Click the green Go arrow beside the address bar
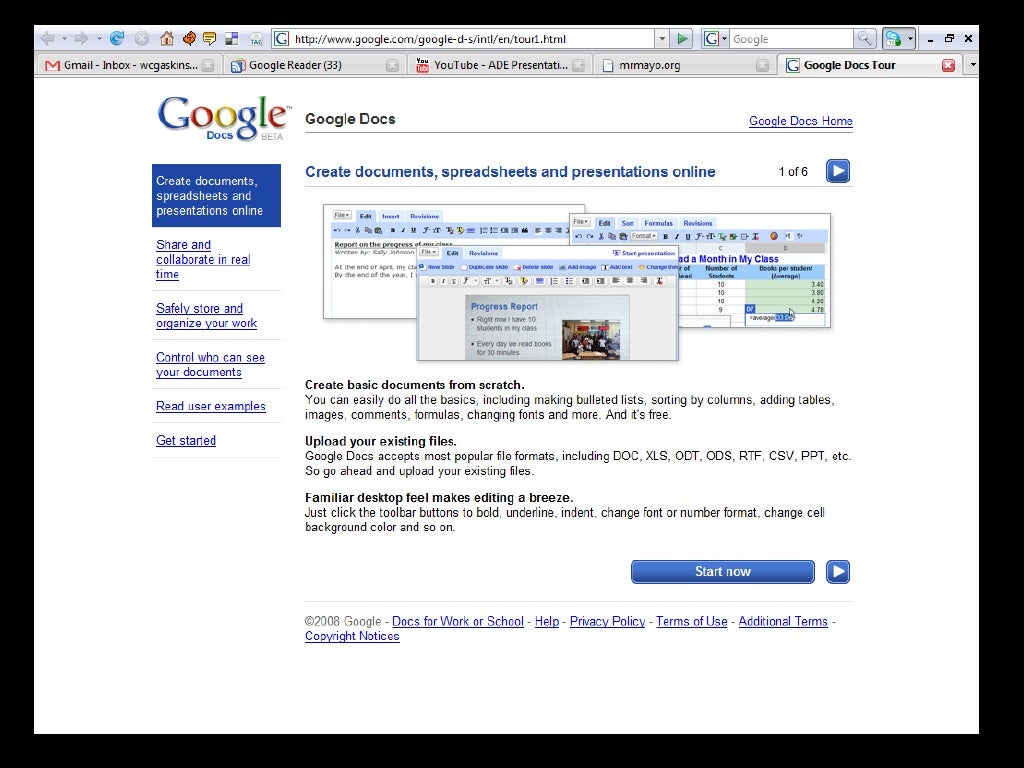Image resolution: width=1024 pixels, height=768 pixels. click(x=682, y=39)
